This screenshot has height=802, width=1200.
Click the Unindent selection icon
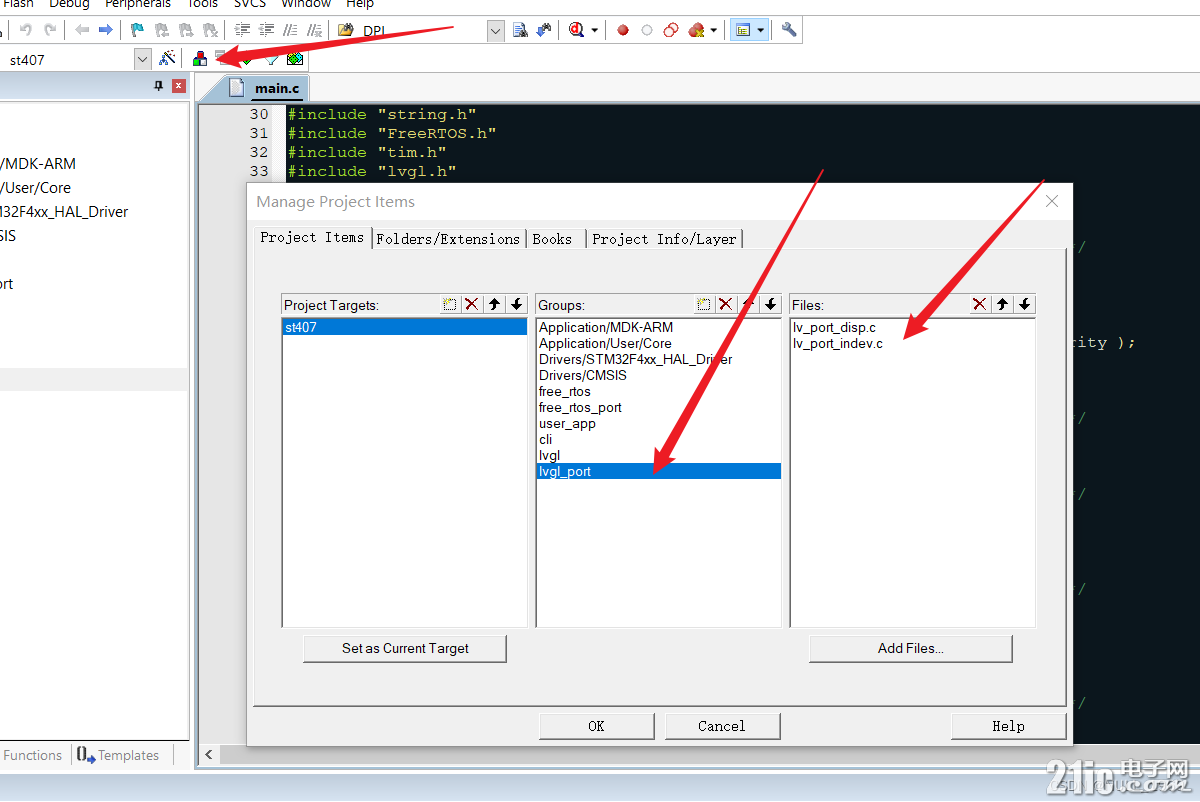pos(267,30)
